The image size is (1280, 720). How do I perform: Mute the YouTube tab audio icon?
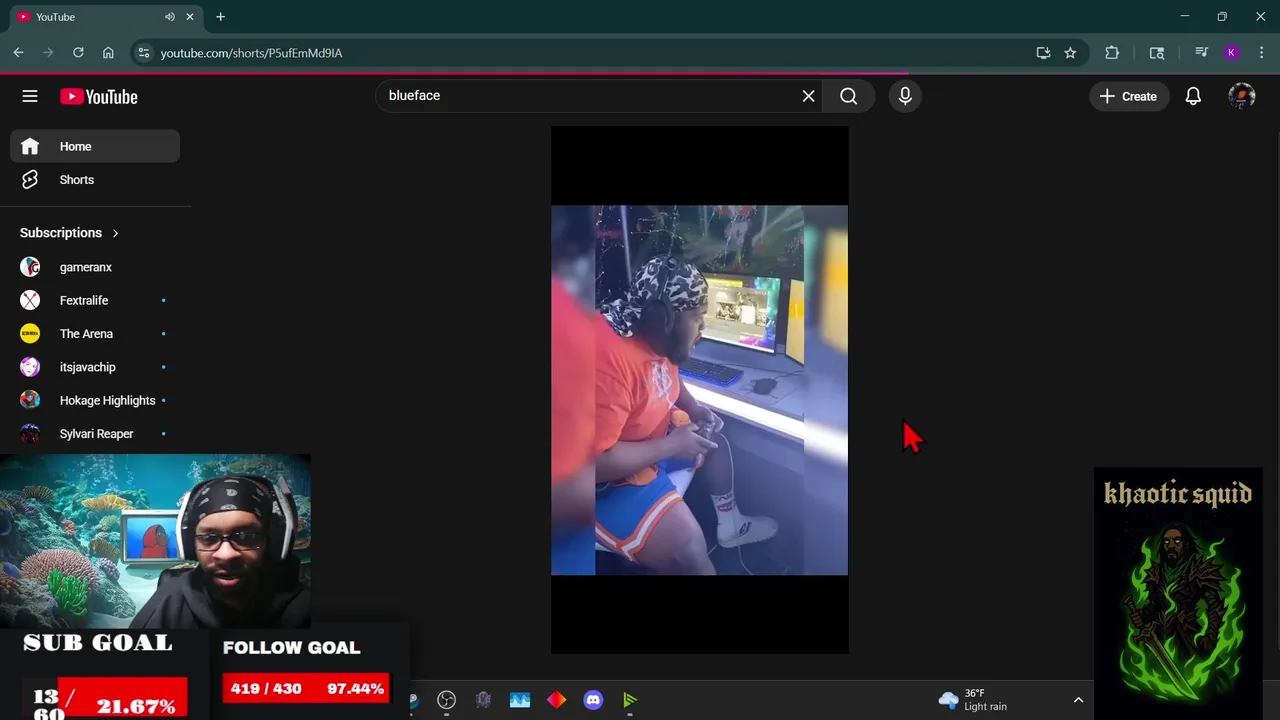point(170,17)
